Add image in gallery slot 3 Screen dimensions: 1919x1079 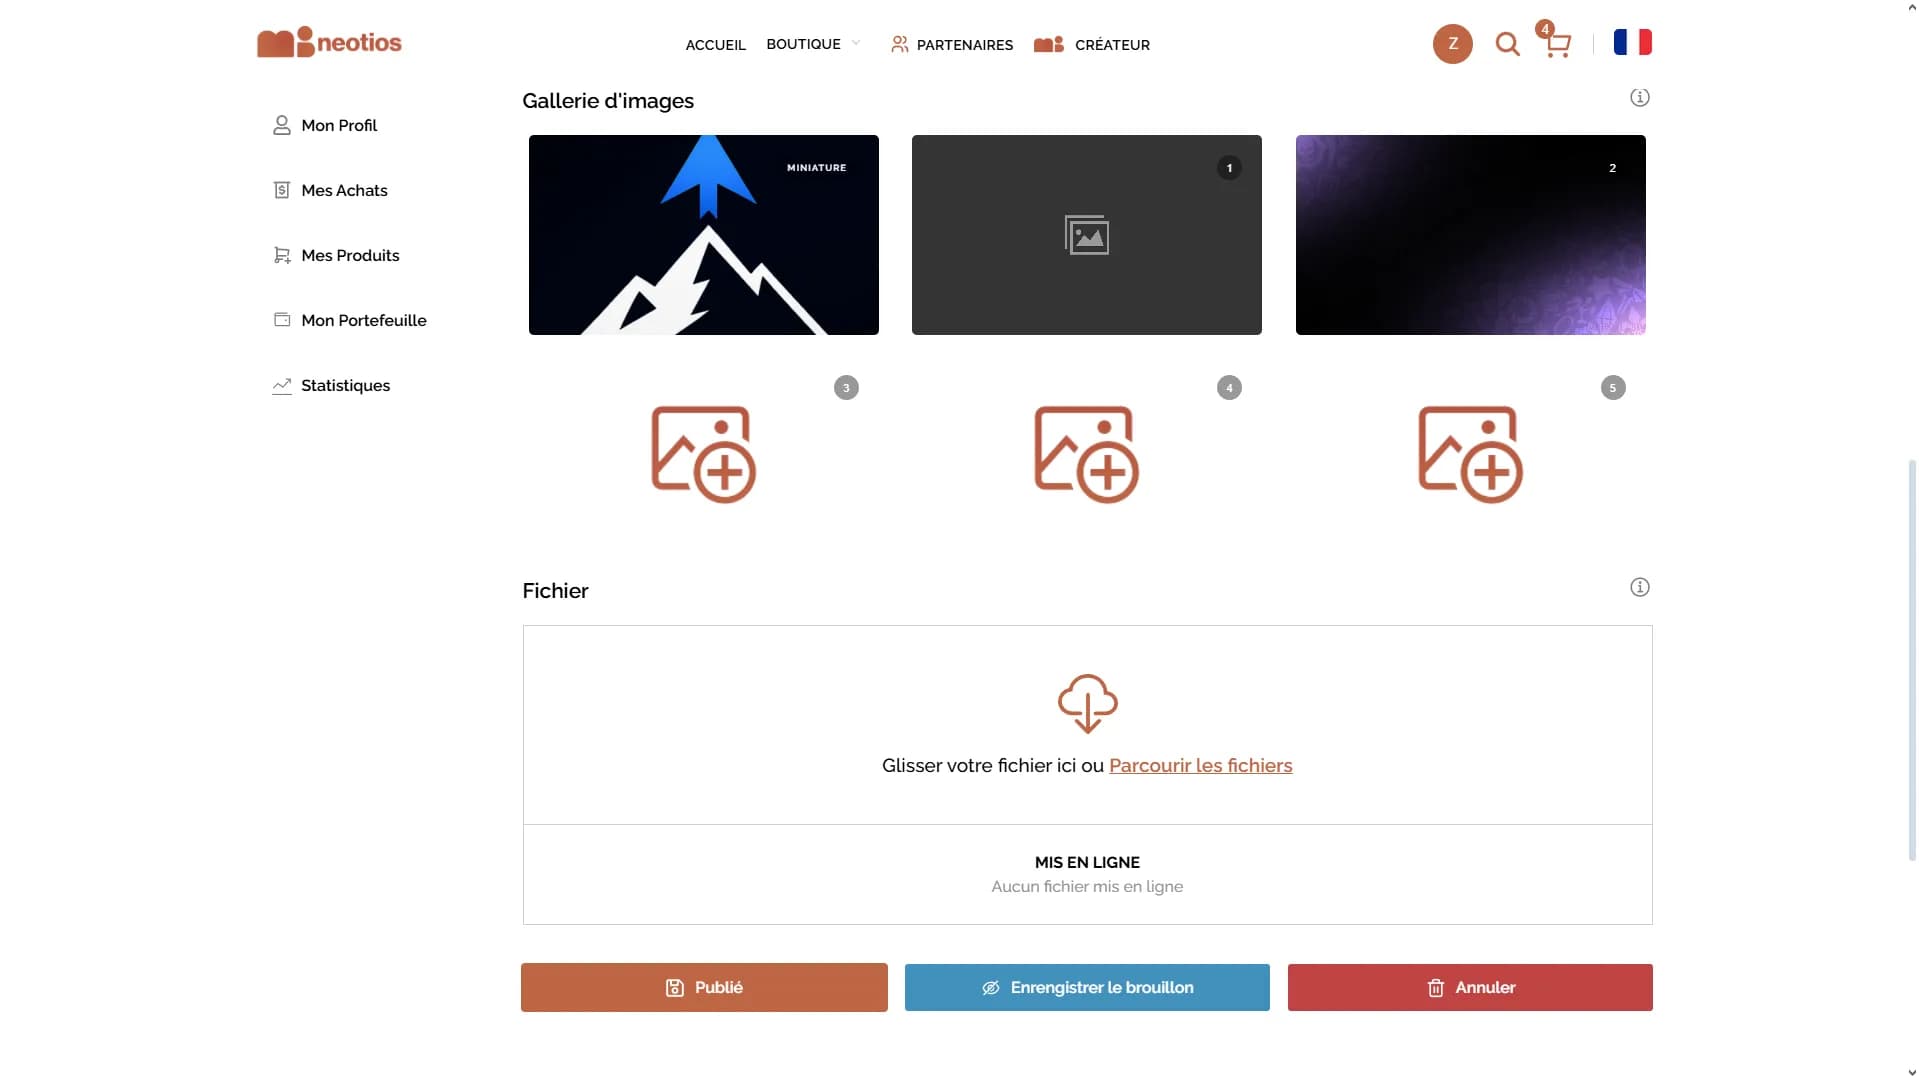(703, 454)
